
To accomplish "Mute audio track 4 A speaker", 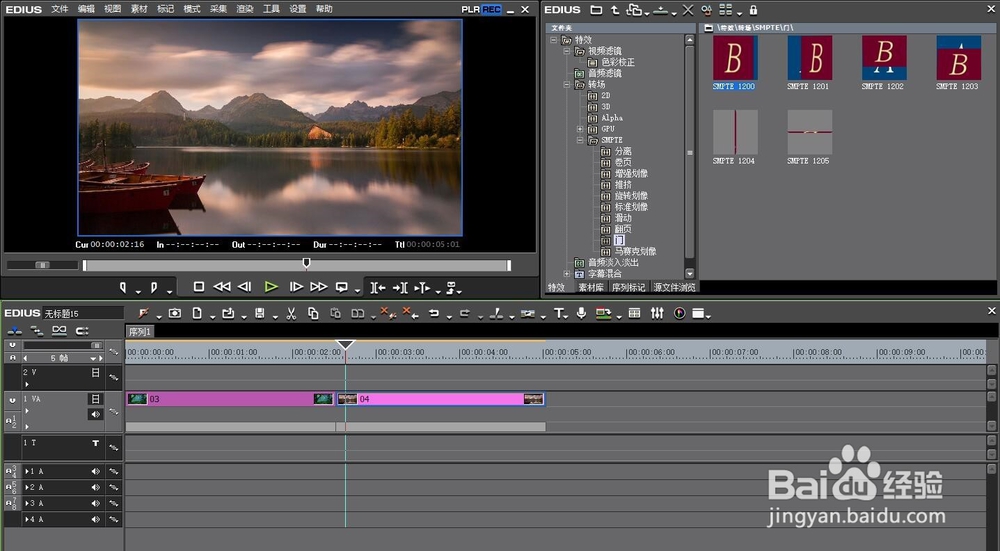I will point(96,519).
